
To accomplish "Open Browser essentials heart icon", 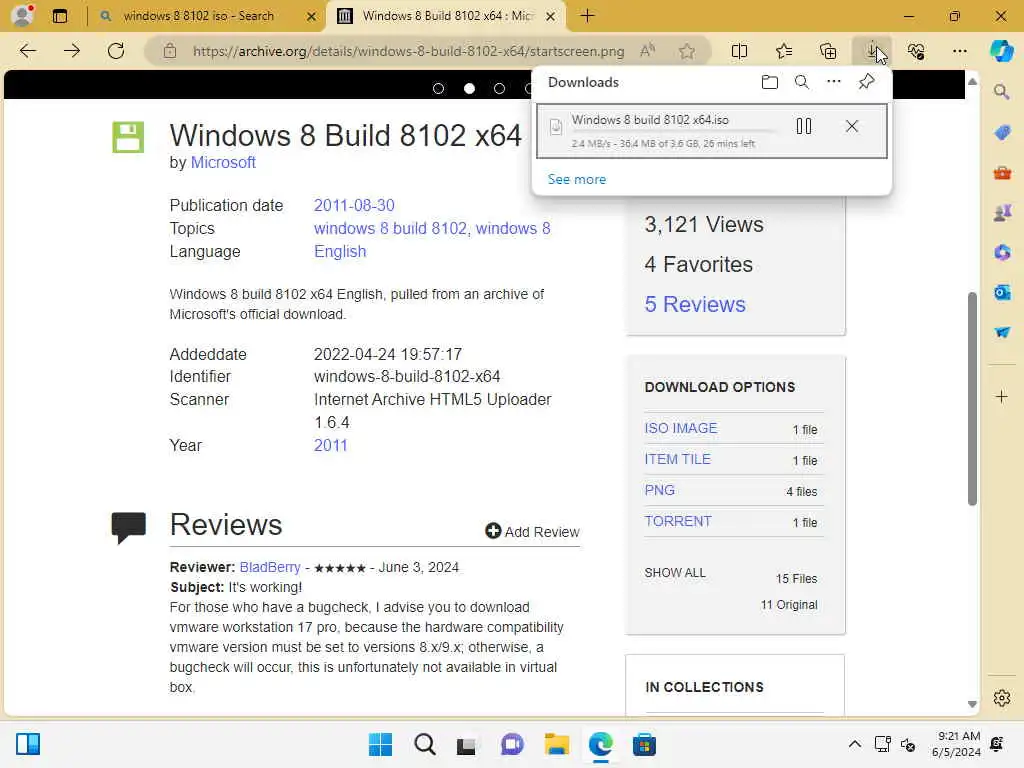I will tap(916, 51).
